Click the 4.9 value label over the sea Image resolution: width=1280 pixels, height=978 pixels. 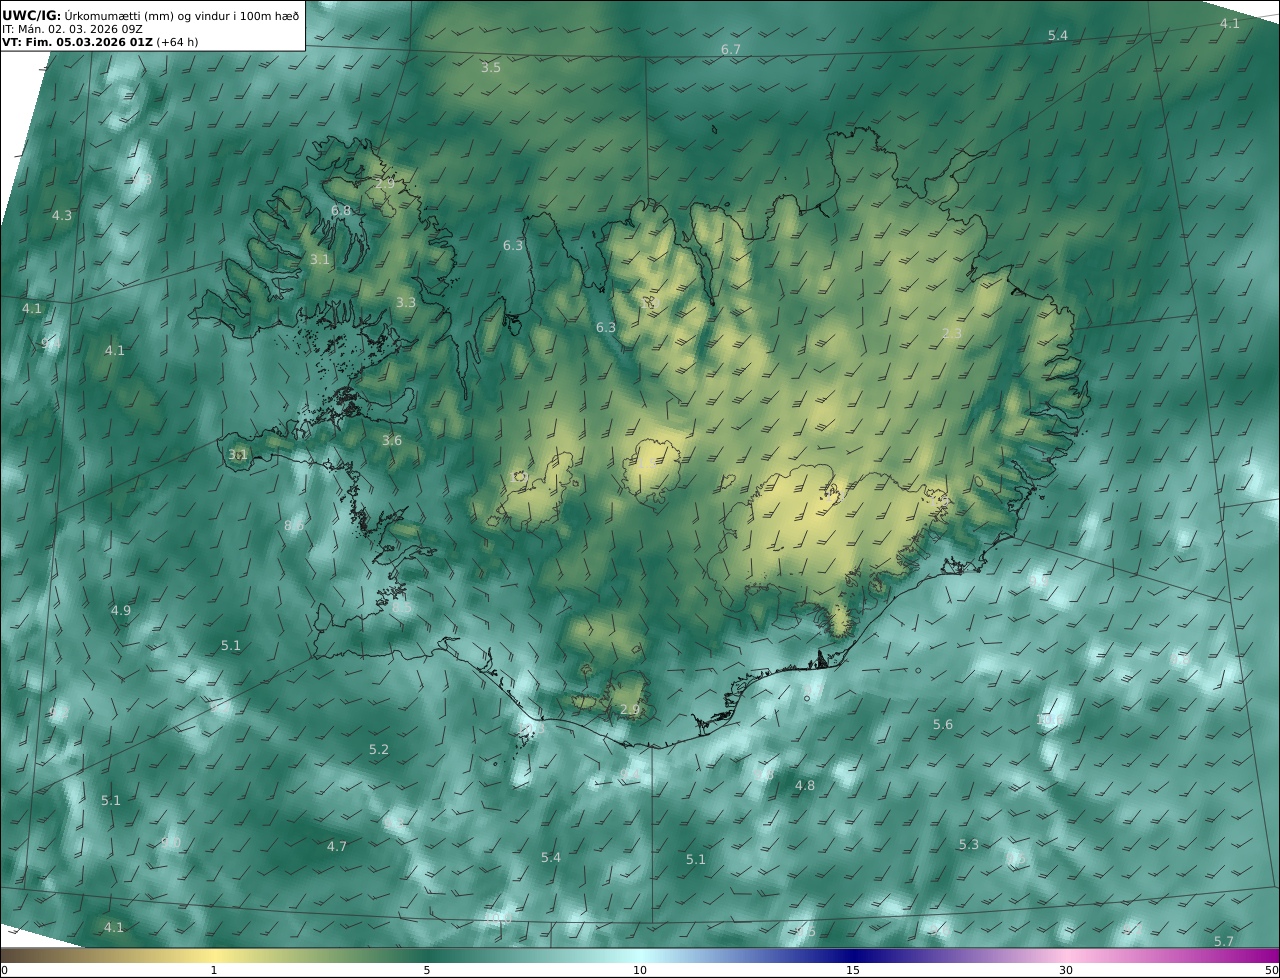(x=121, y=610)
